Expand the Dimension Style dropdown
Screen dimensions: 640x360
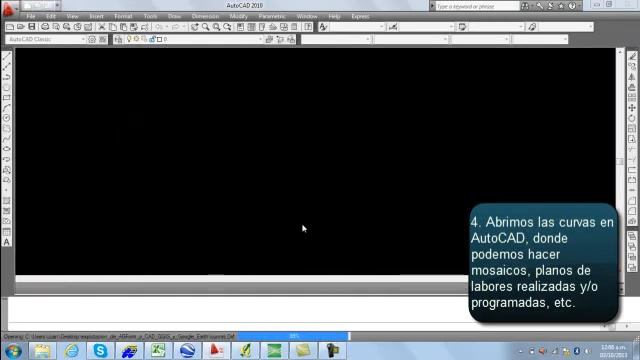(451, 27)
